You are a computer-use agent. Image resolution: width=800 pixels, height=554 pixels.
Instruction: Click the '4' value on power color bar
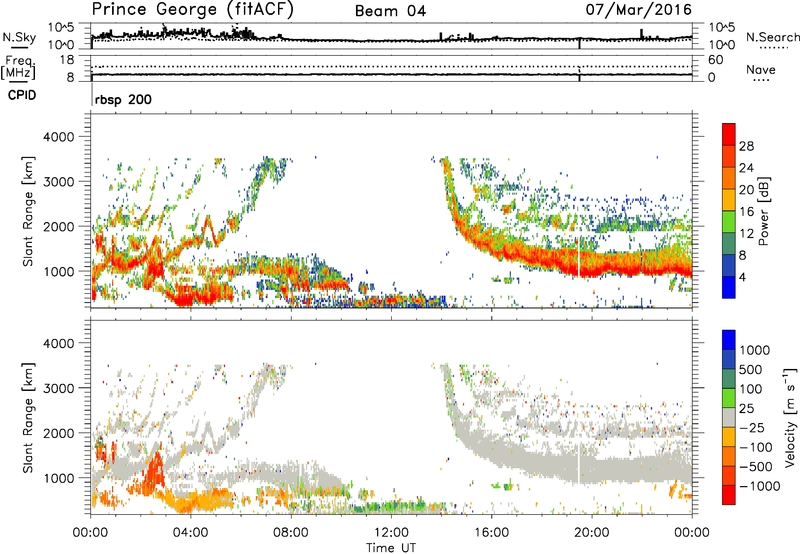(742, 278)
